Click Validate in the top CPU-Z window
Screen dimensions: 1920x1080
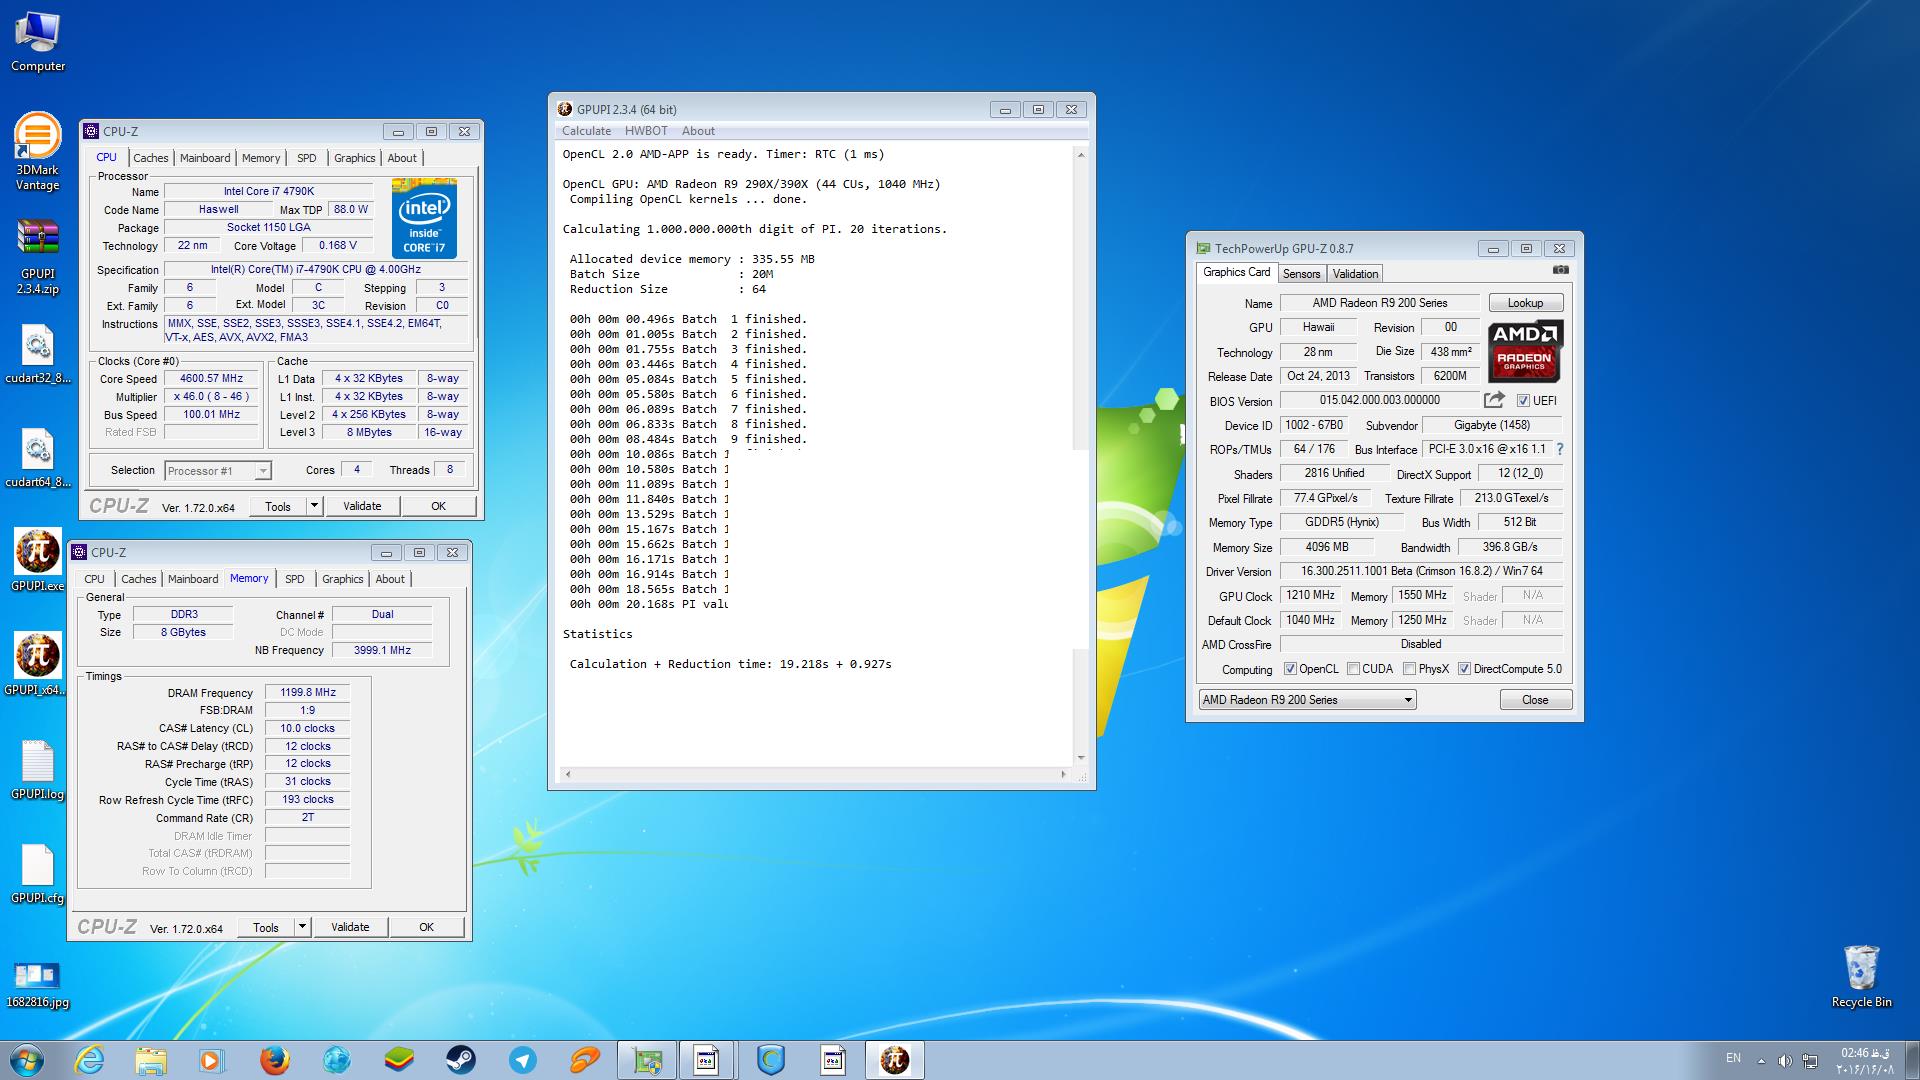coord(362,506)
